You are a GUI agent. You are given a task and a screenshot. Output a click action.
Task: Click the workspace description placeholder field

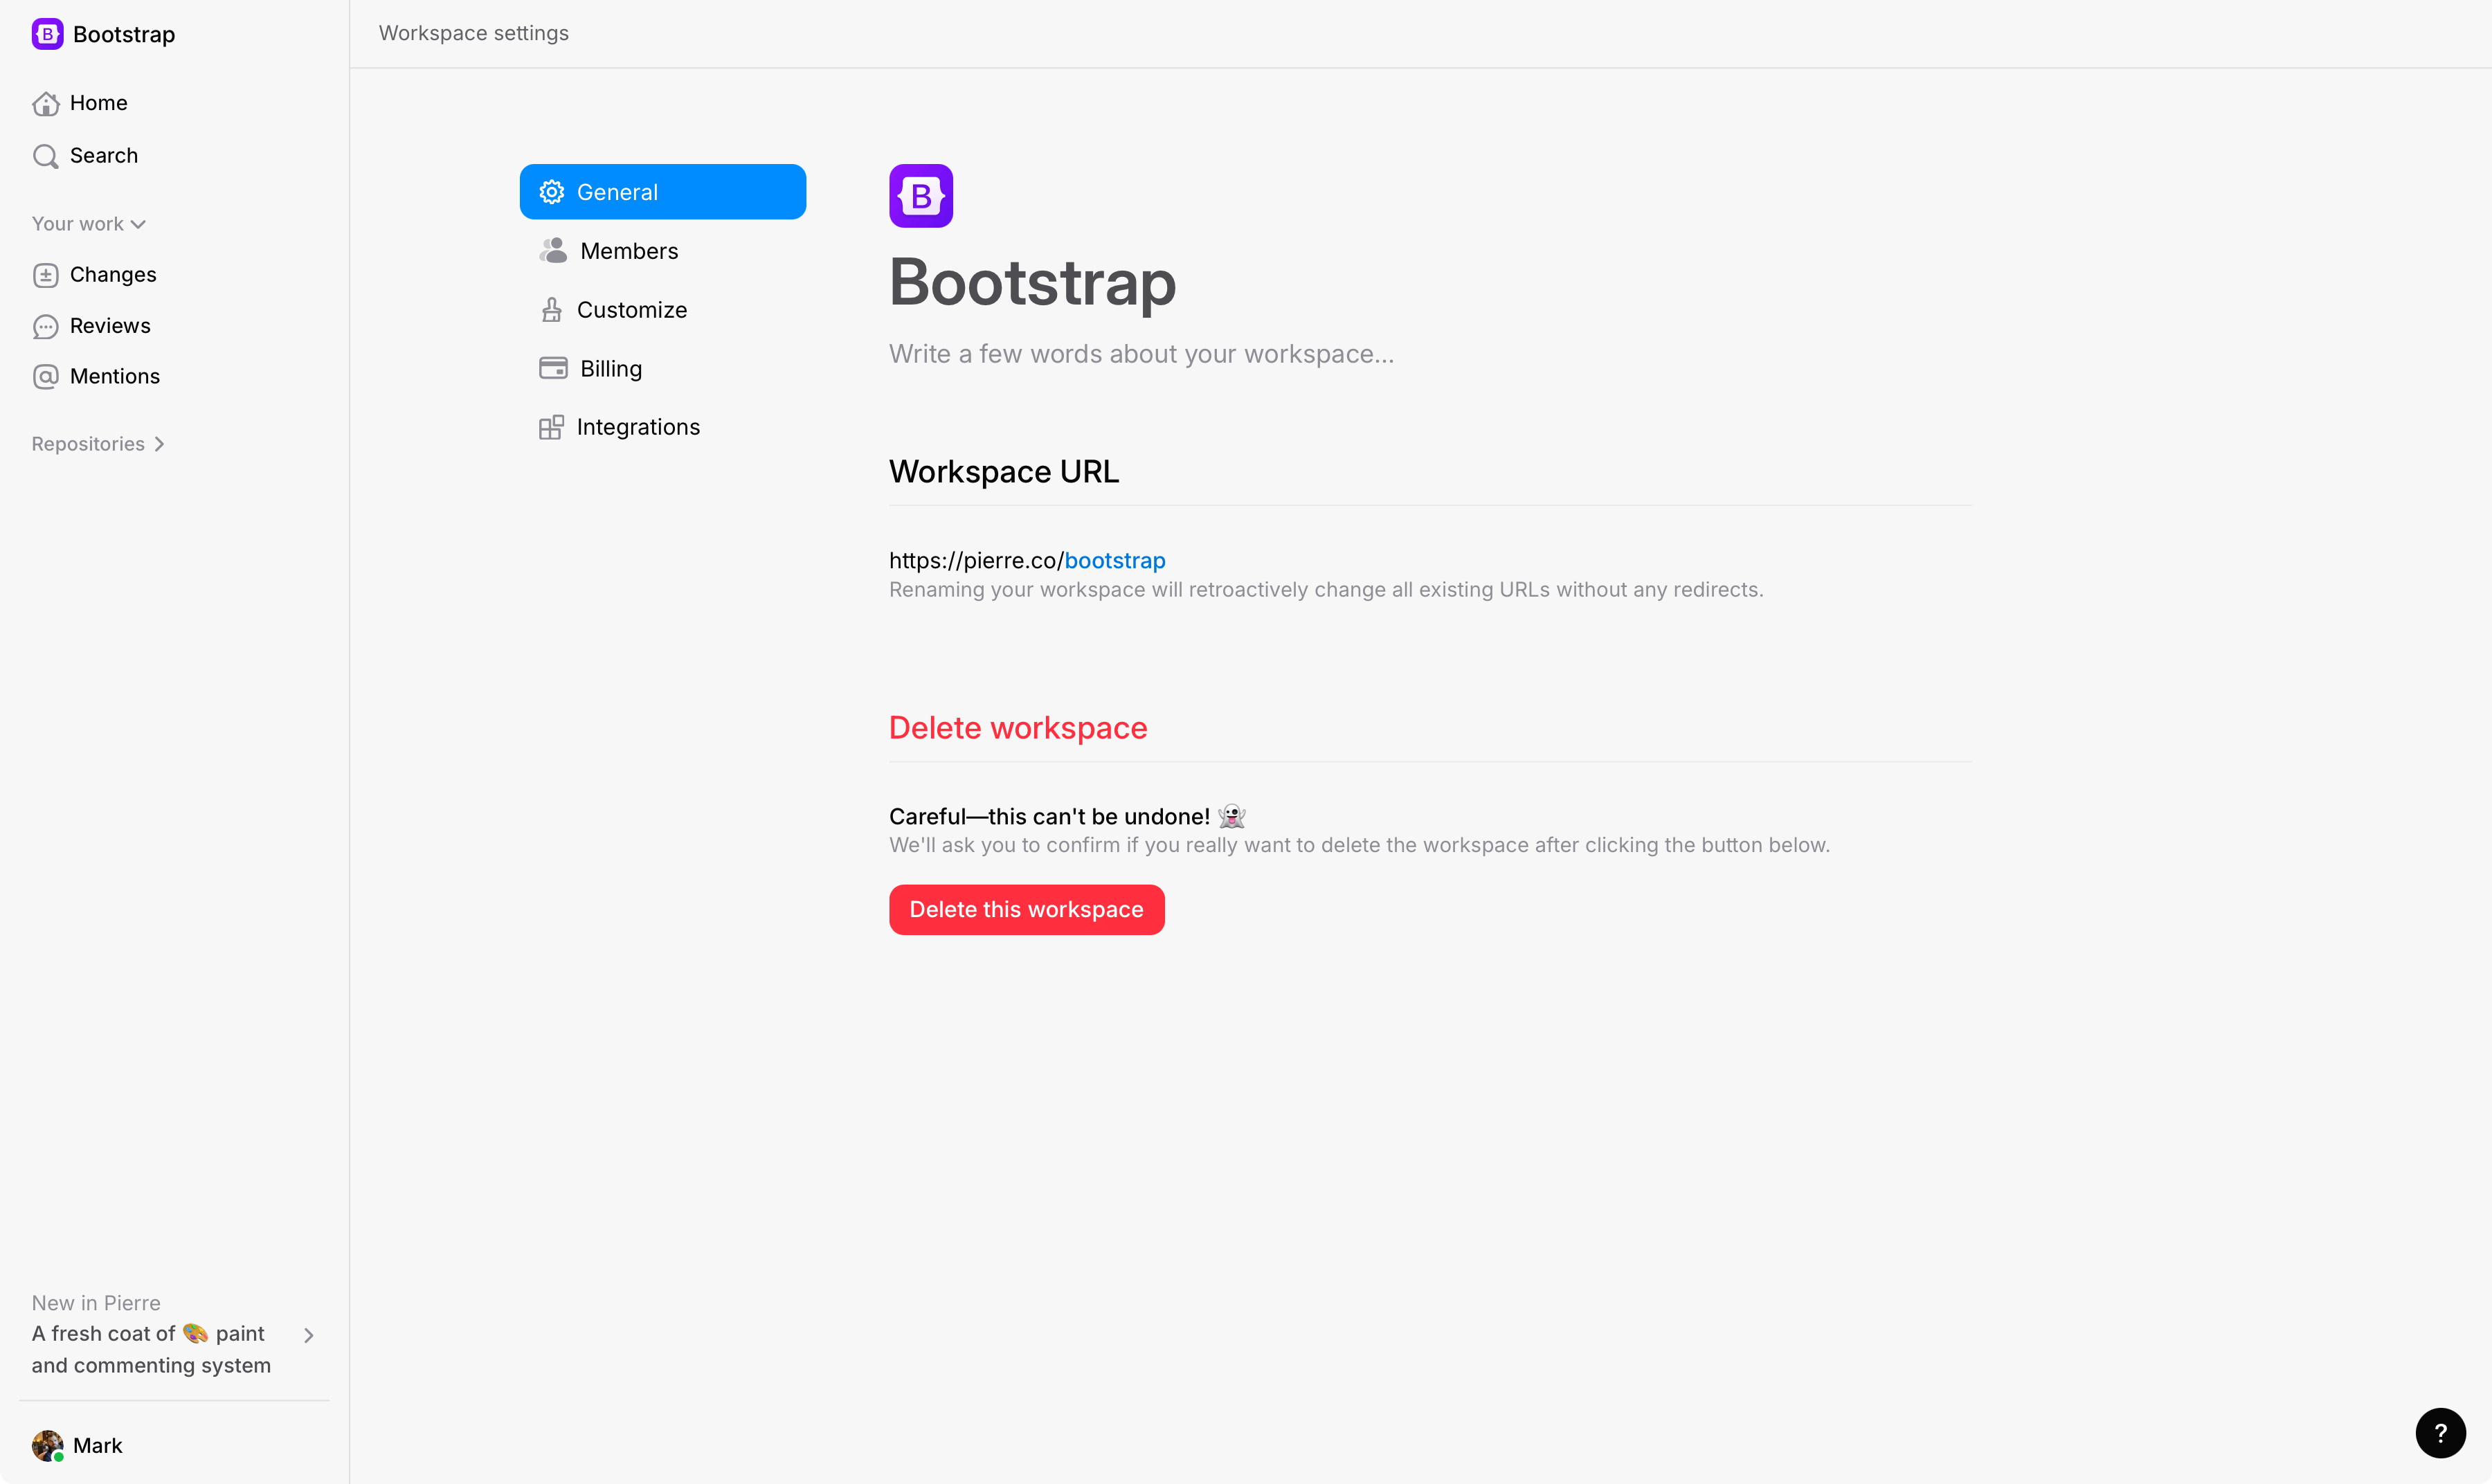[1141, 354]
